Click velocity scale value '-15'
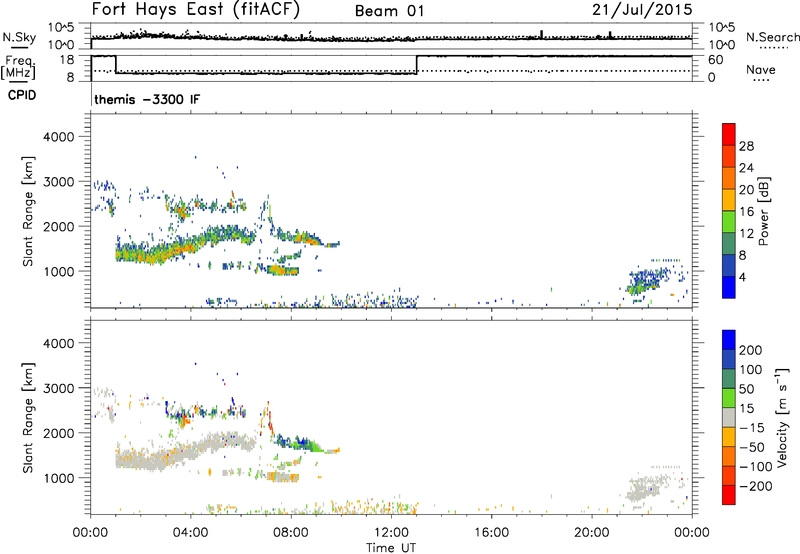Viewport: 800px width, 554px height. [752, 428]
